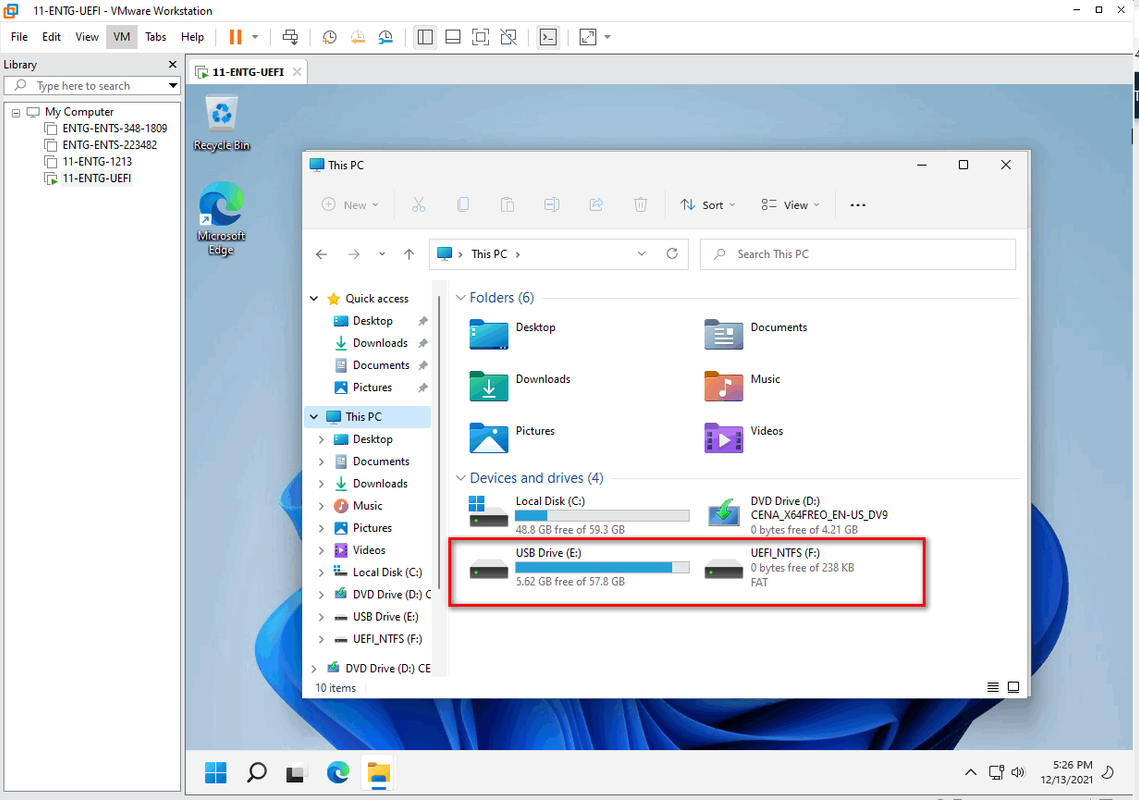
Task: Open the Recycle Bin desktop icon
Action: click(222, 124)
